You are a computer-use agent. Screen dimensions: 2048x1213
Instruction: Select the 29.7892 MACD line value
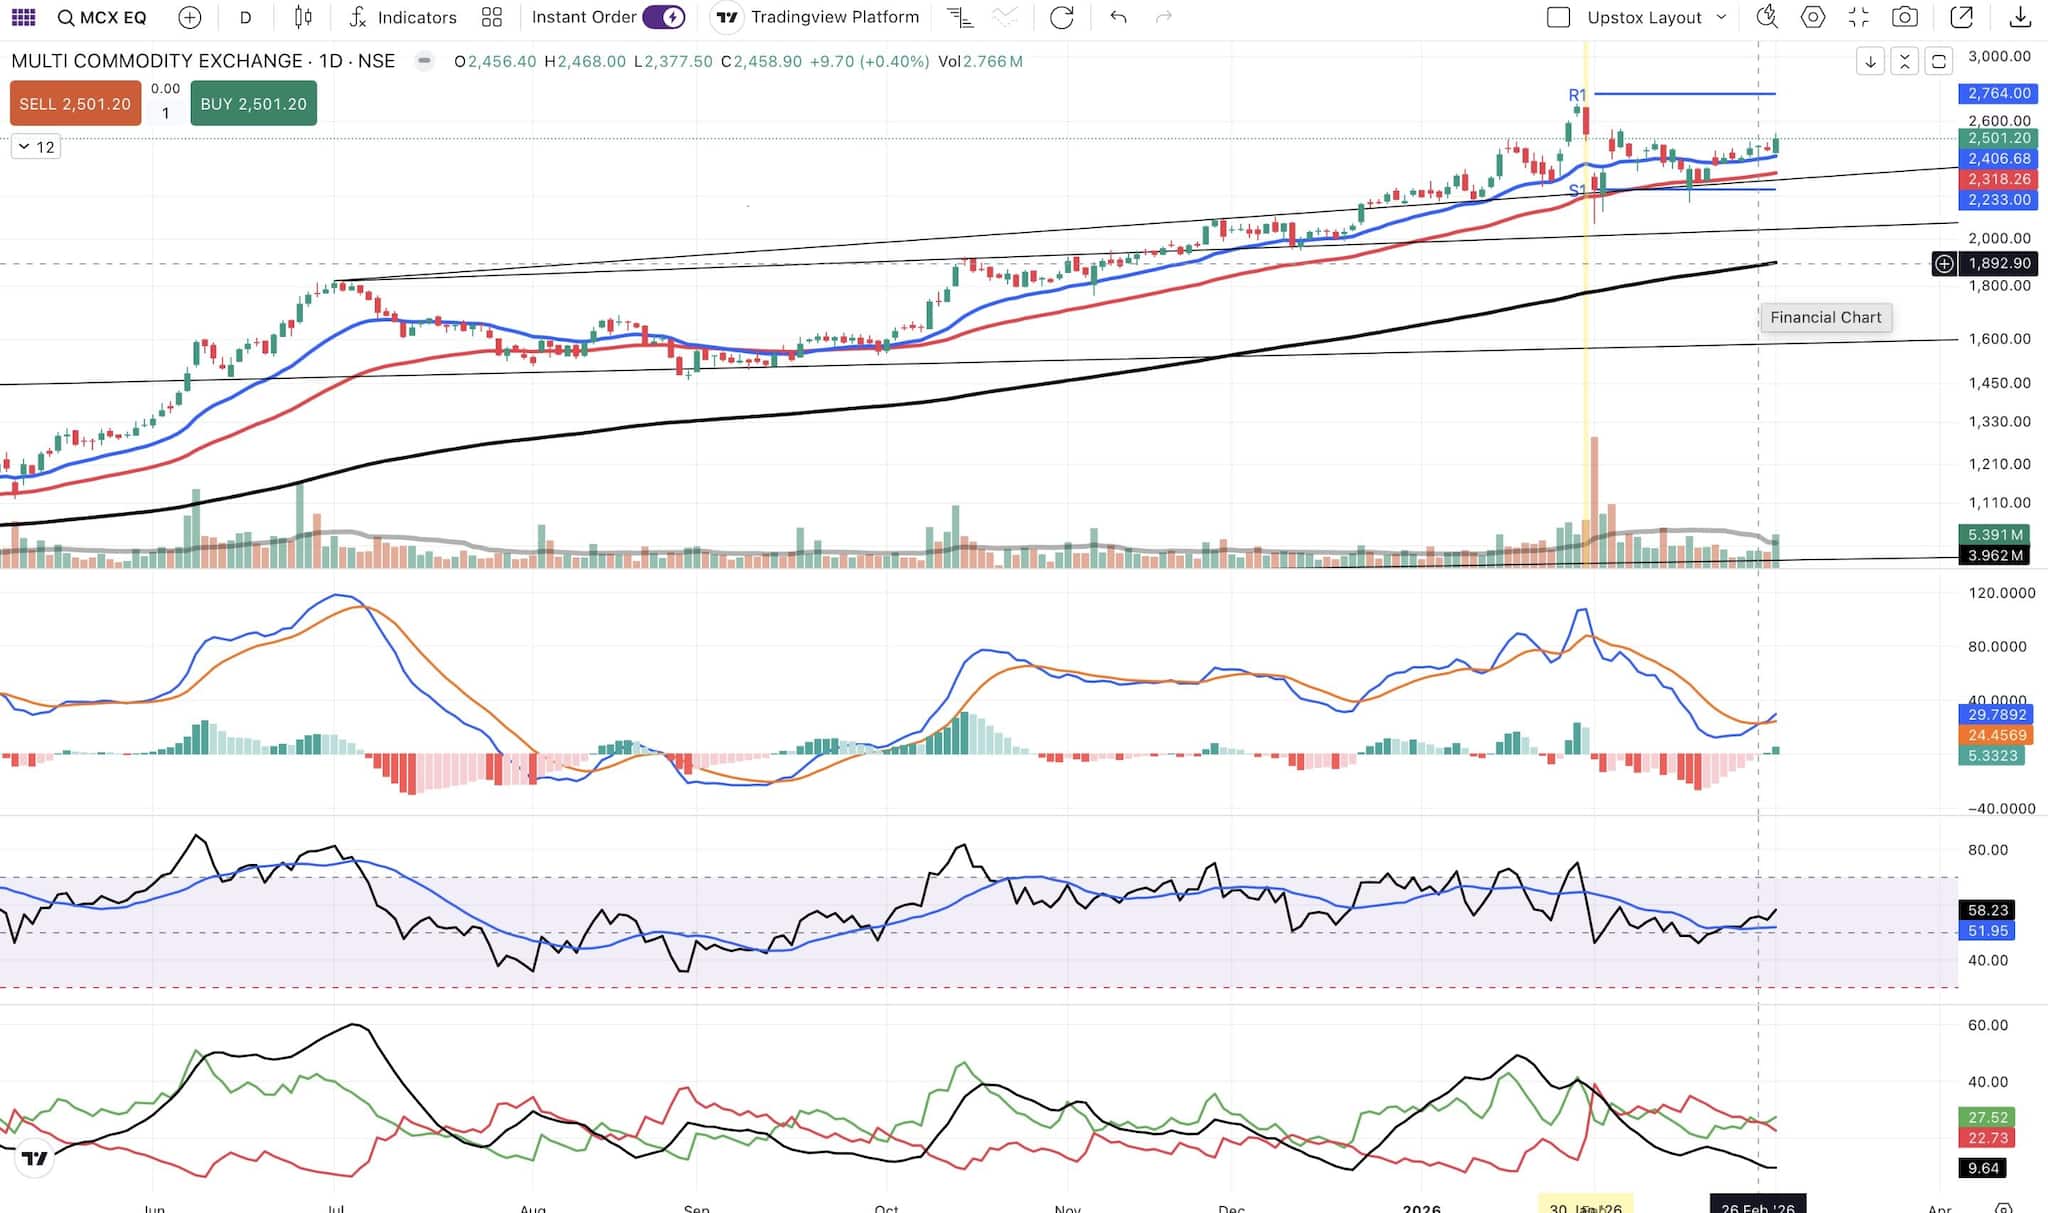pyautogui.click(x=1996, y=714)
